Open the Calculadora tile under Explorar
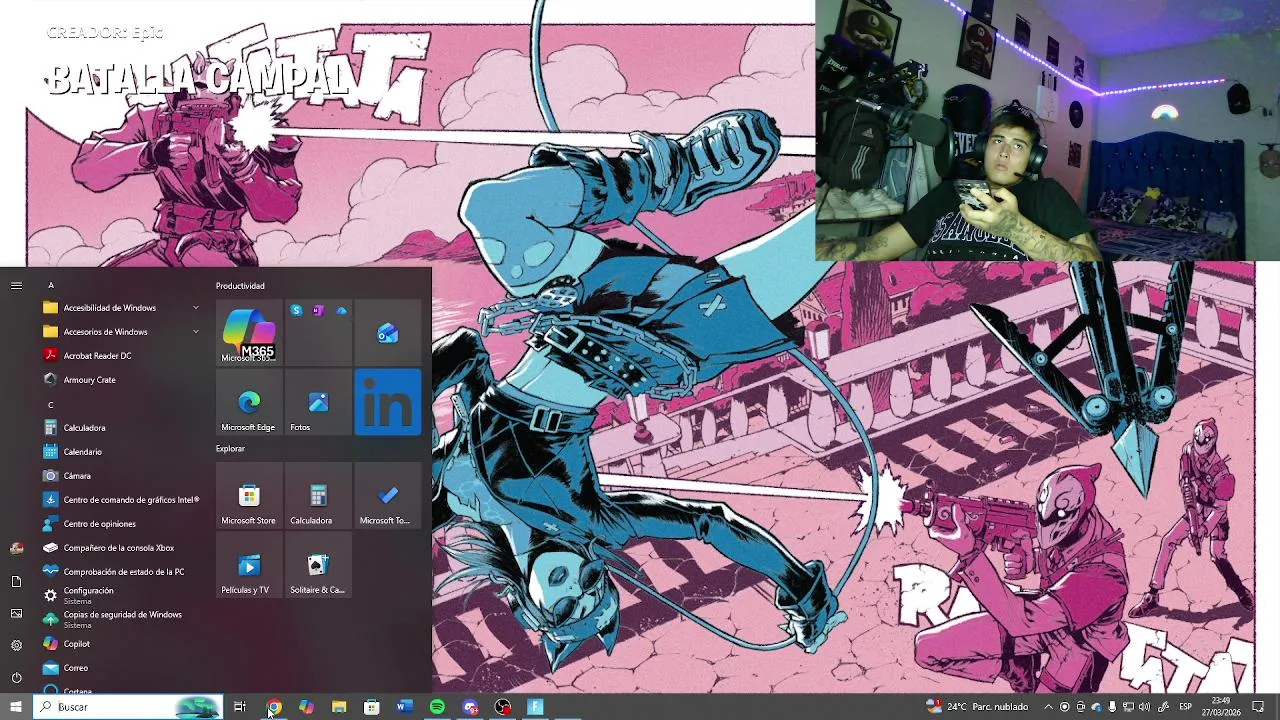 click(x=318, y=496)
